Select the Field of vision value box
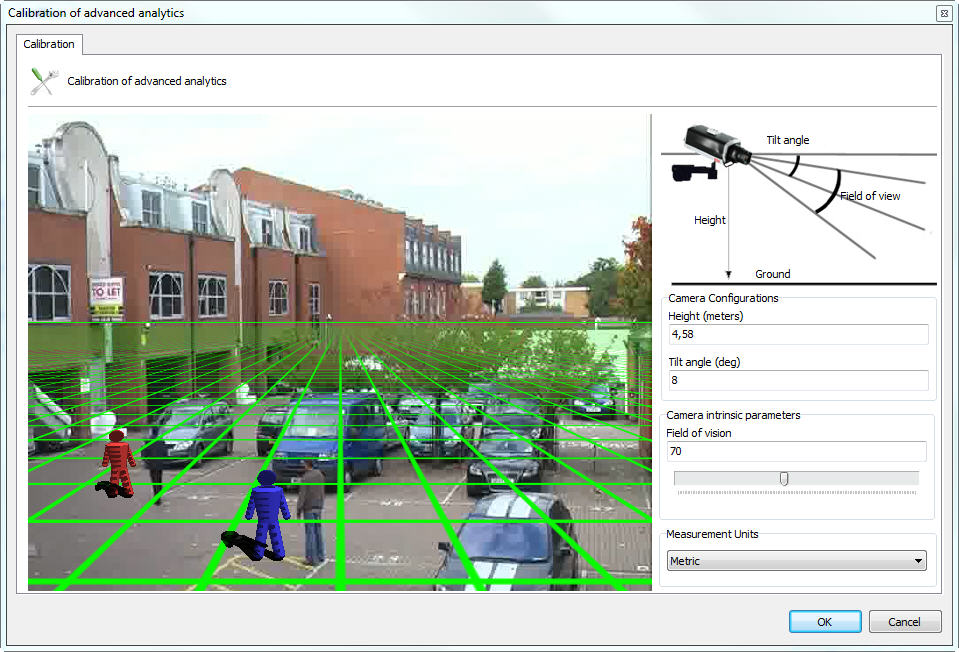 click(797, 451)
